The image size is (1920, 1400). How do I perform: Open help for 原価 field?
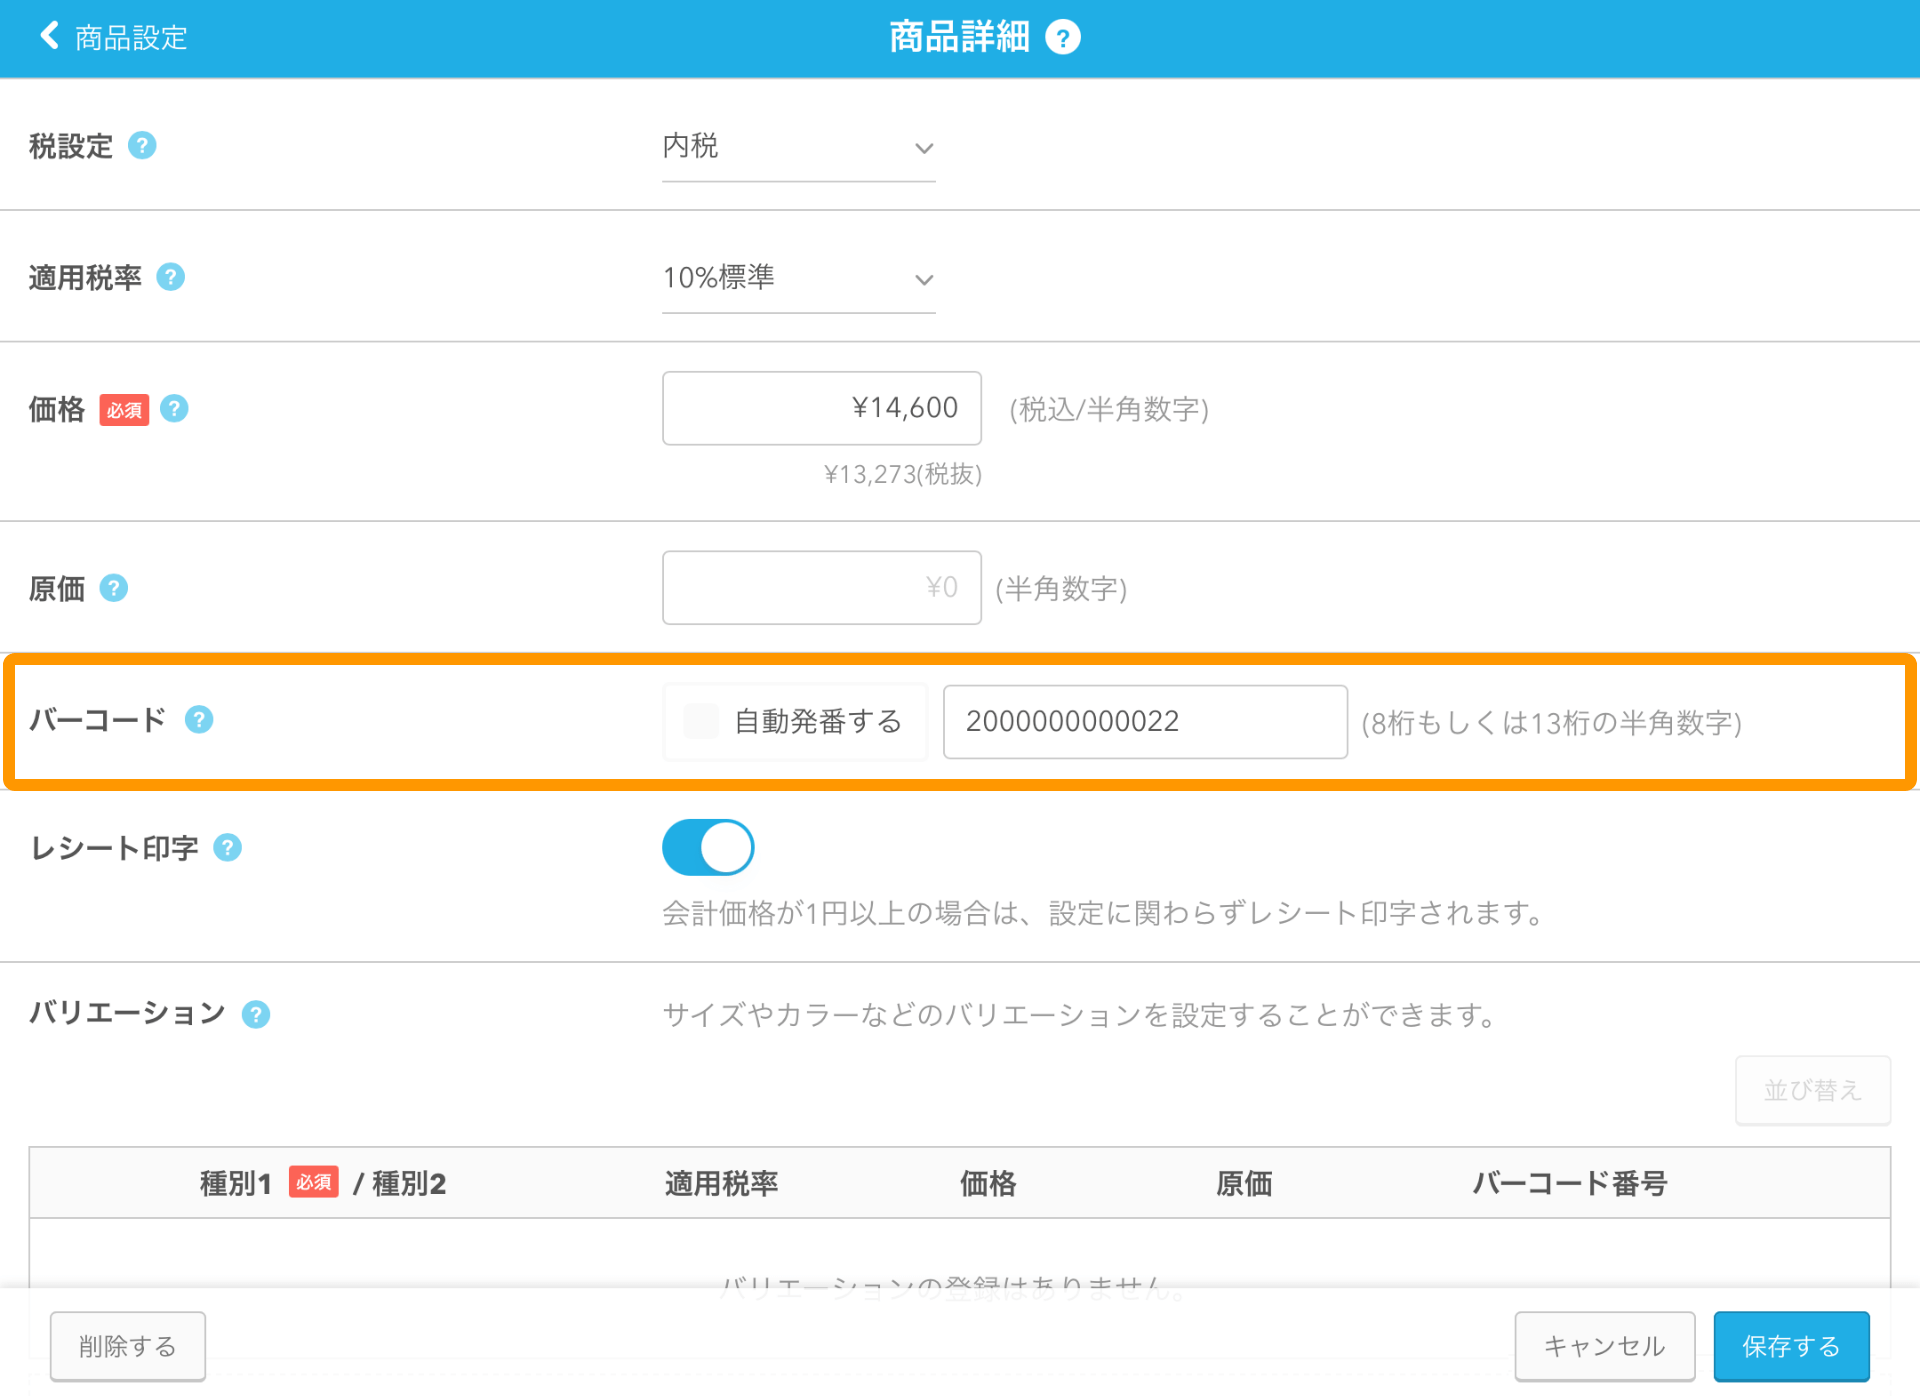[114, 589]
